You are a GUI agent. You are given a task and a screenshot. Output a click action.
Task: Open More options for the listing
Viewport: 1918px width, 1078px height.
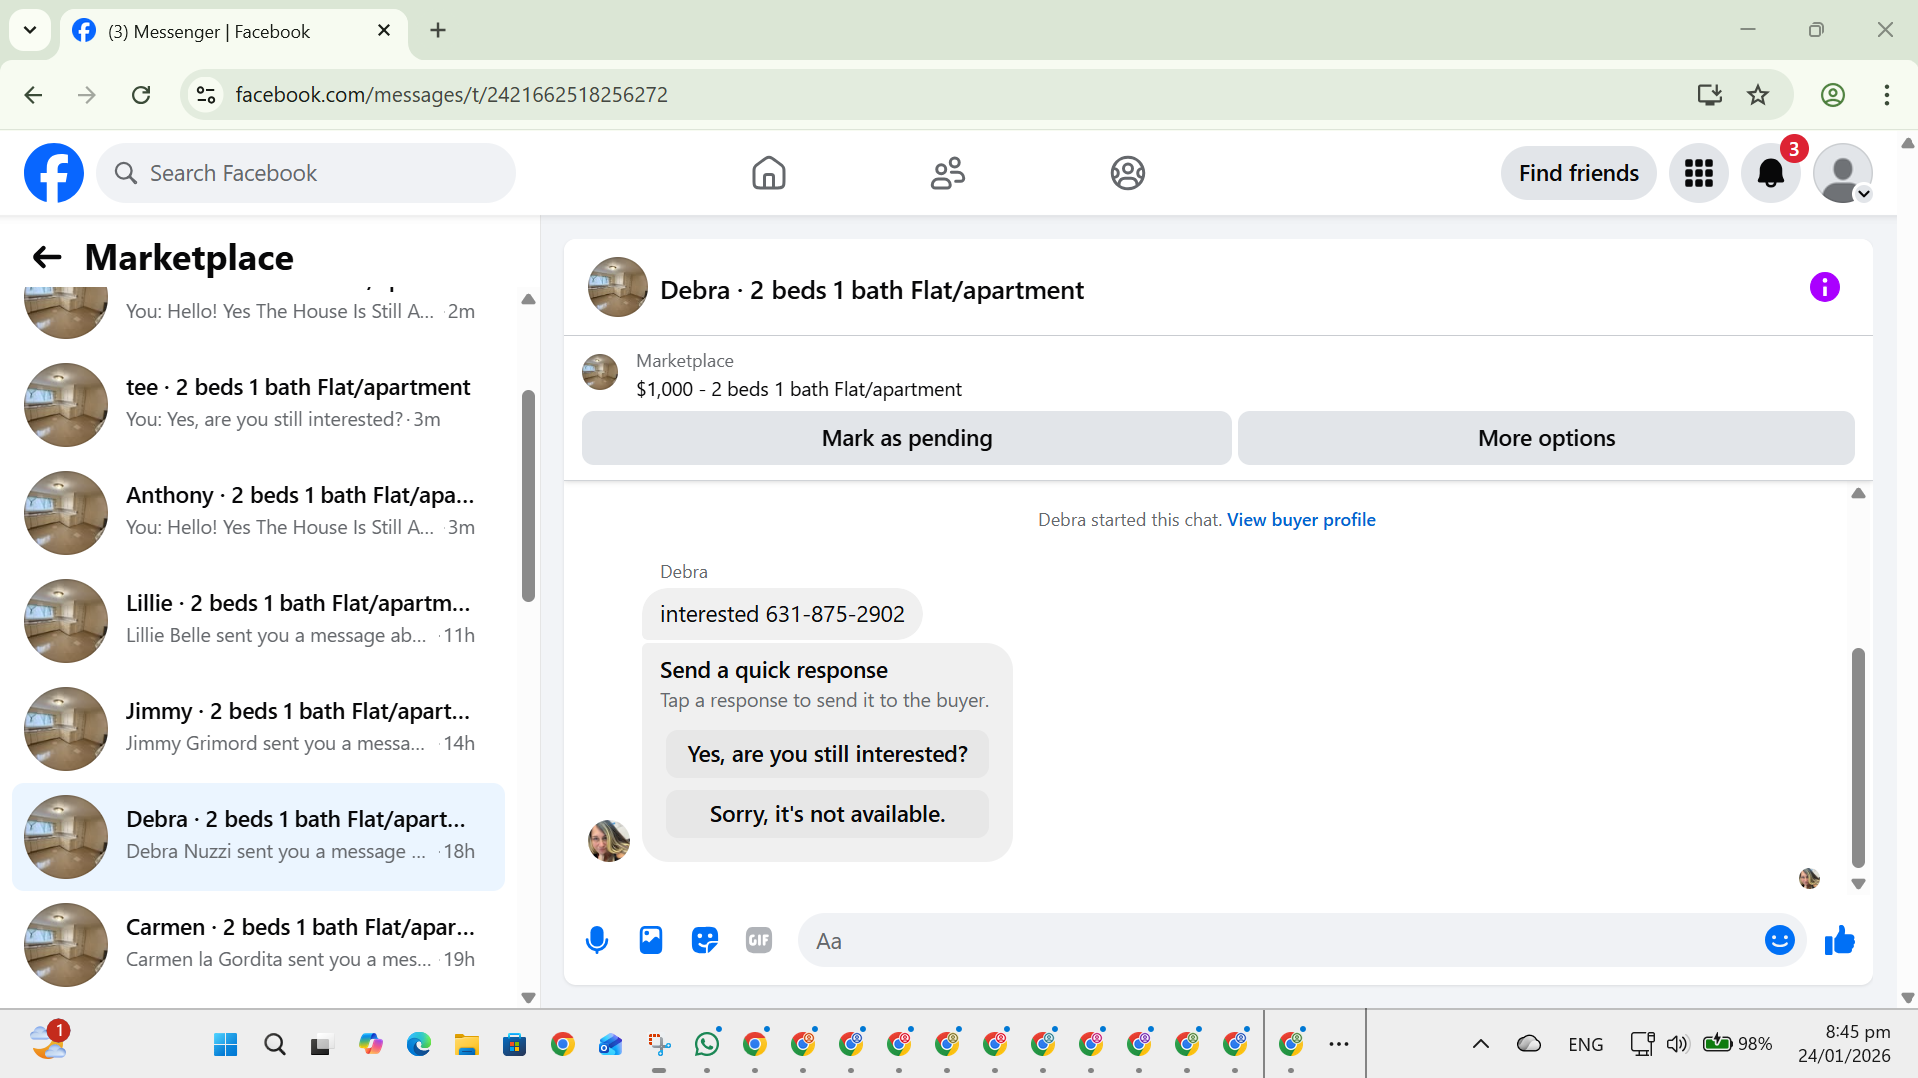tap(1546, 438)
